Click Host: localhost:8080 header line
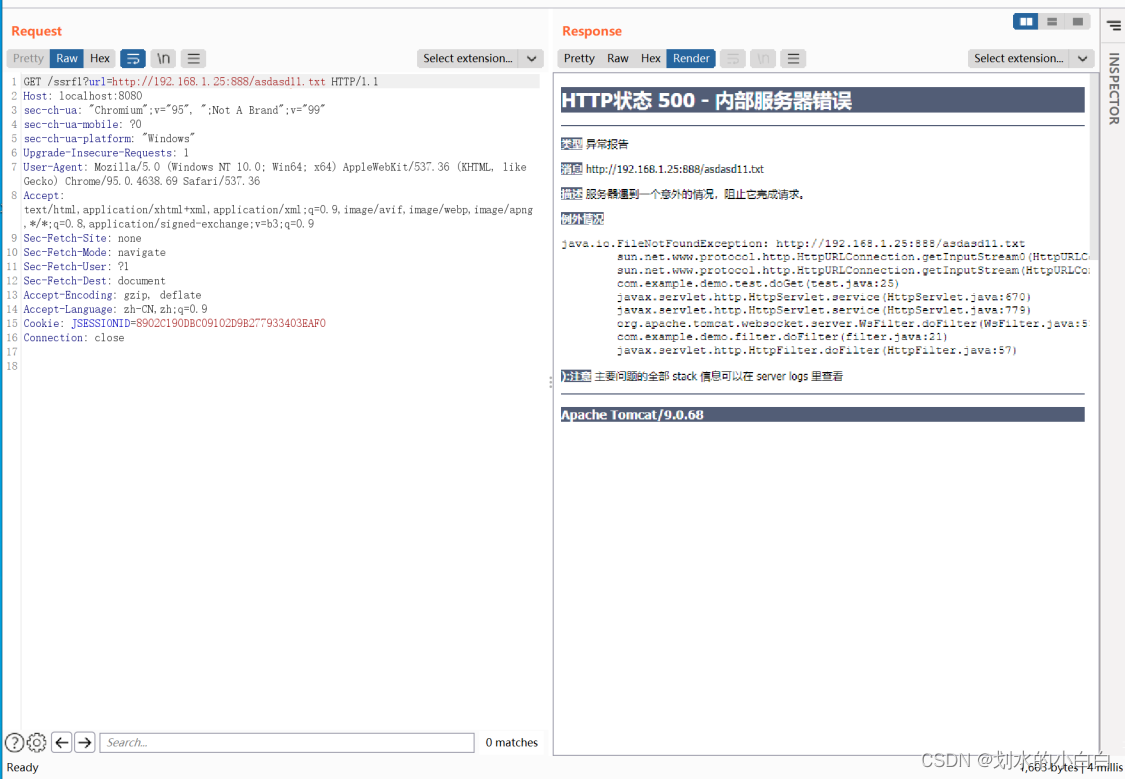 pyautogui.click(x=83, y=96)
